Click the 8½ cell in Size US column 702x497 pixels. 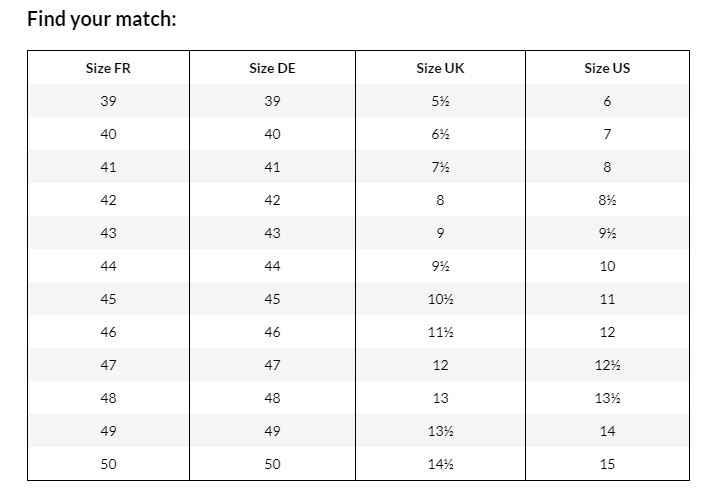coord(607,200)
